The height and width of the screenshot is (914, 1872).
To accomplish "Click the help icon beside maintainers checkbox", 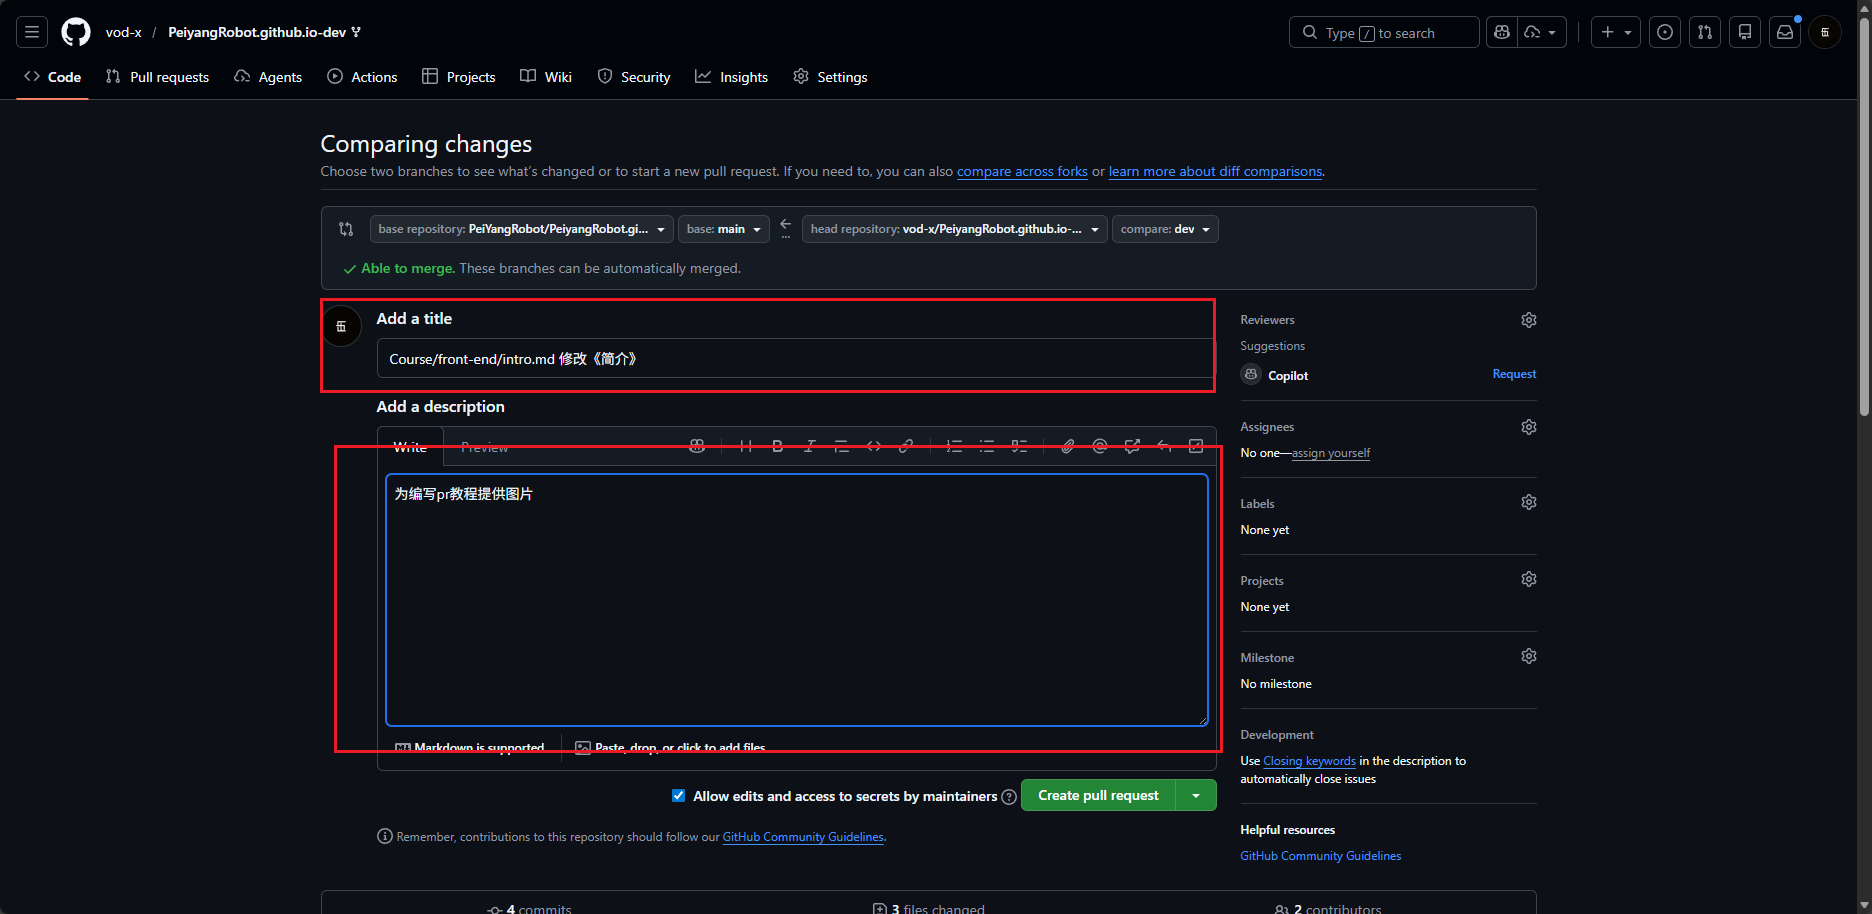I will click(x=1009, y=797).
